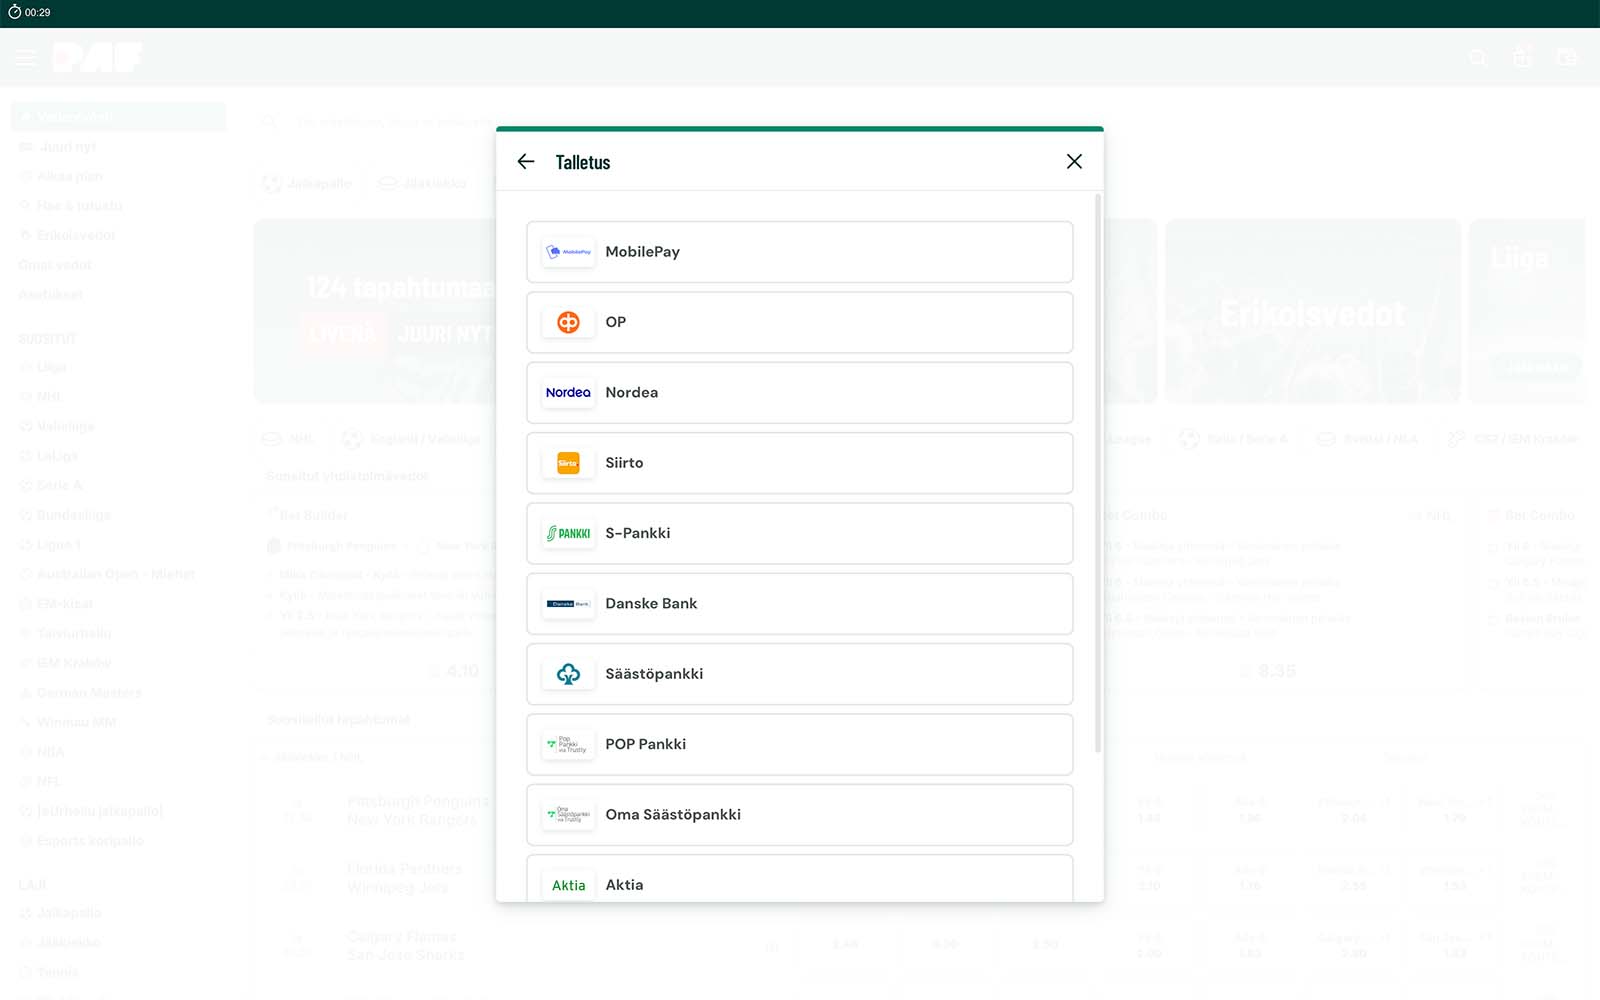Screen dimensions: 1600x1000
Task: Click the MobilePay logo icon
Action: pos(568,252)
